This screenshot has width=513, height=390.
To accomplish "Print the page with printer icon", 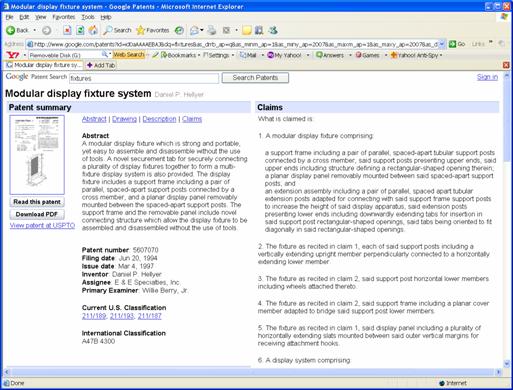I will coord(212,30).
